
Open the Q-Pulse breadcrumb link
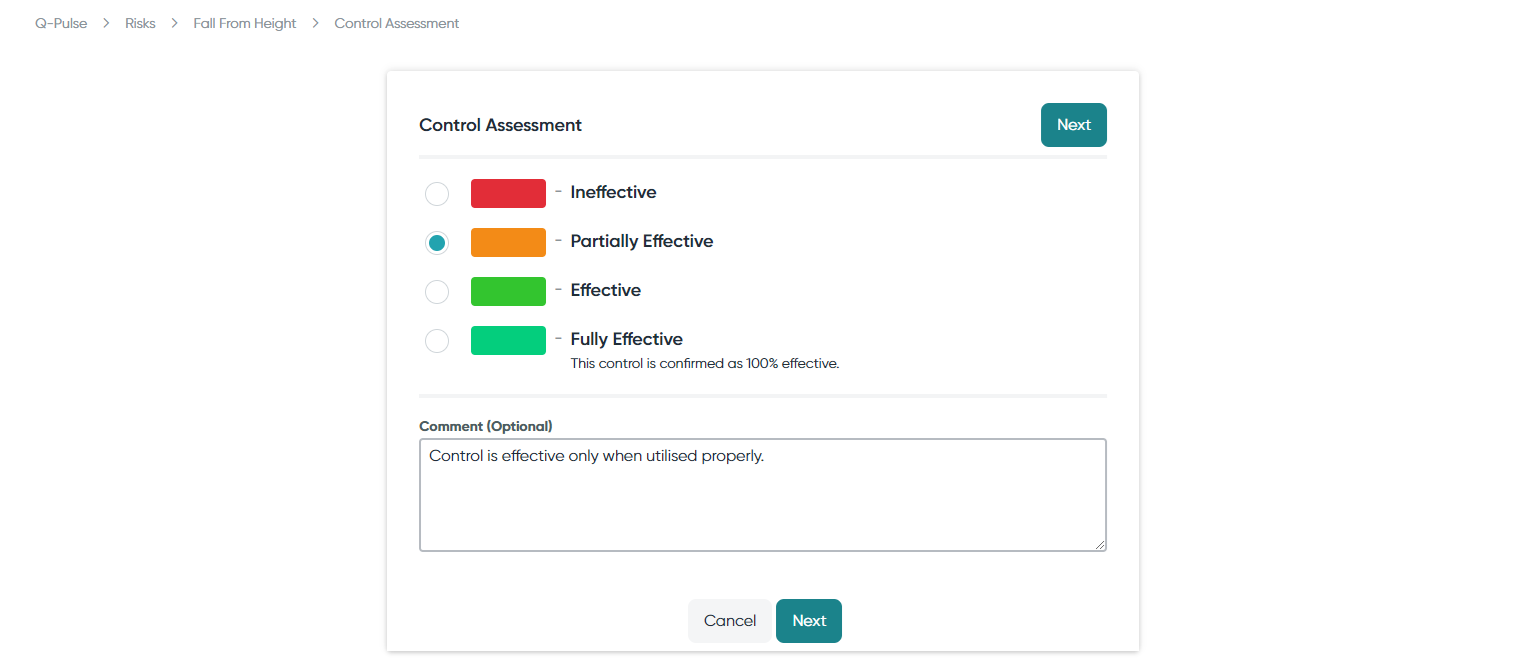tap(61, 23)
